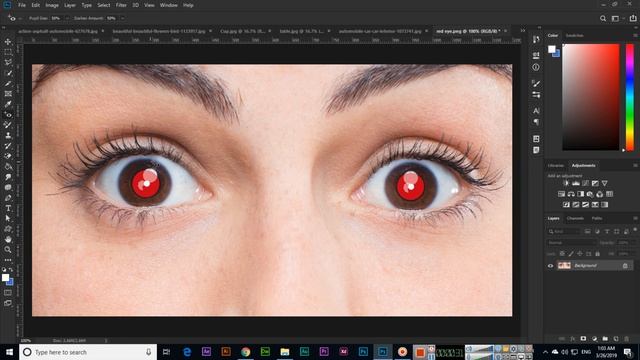Screen dimensions: 640x360
Task: Open the Image menu
Action: pyautogui.click(x=52, y=5)
